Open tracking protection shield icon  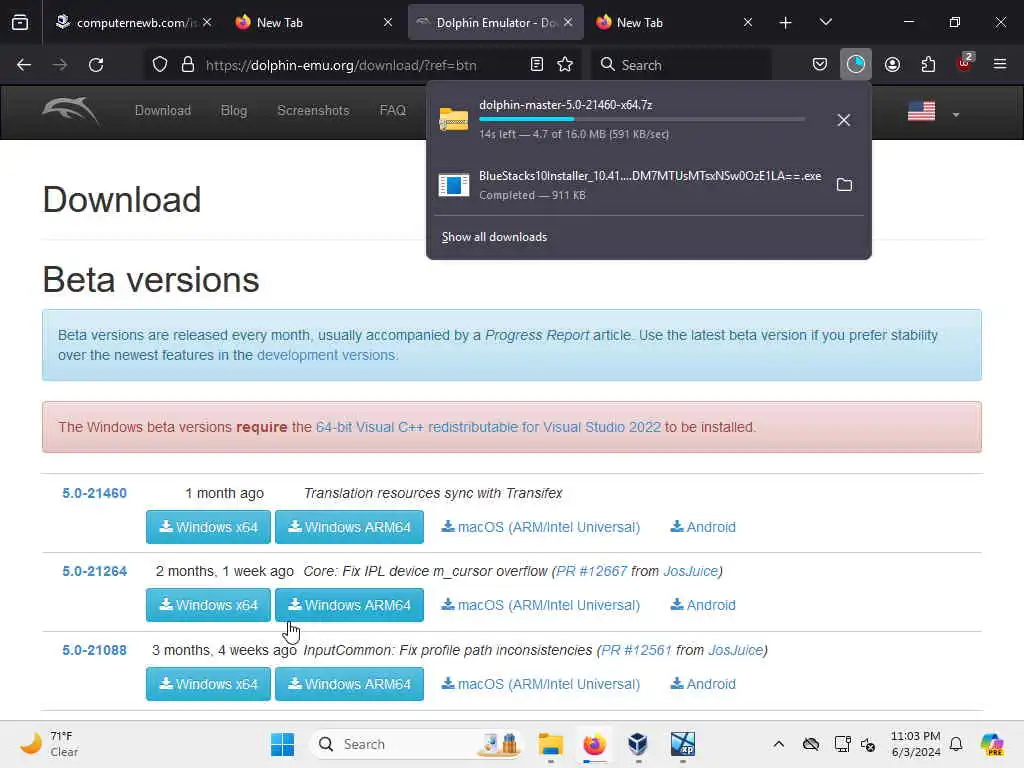tap(160, 65)
